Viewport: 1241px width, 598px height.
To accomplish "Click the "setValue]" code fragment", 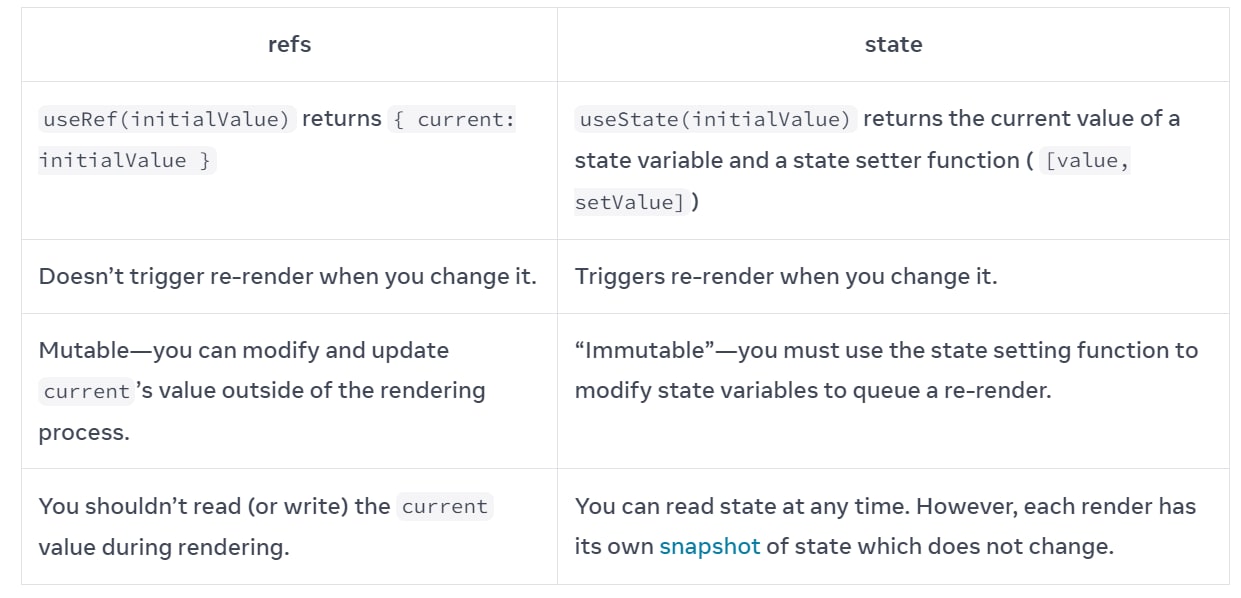I will tap(630, 202).
